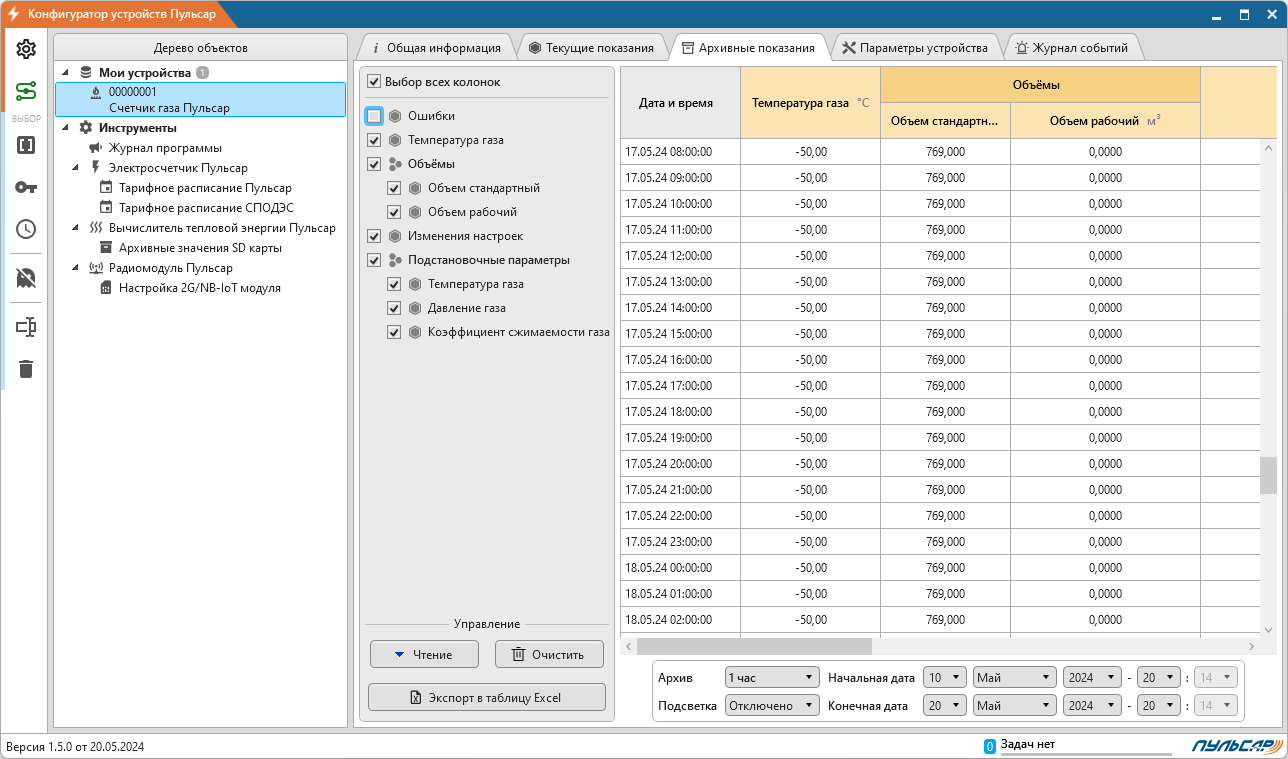Click the megaphone icon of Журнал программы

(x=96, y=148)
